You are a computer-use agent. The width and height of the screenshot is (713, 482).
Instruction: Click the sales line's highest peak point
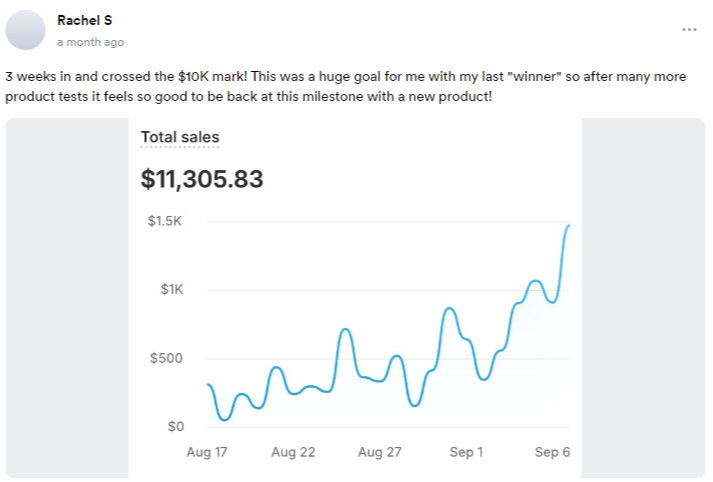coord(568,226)
